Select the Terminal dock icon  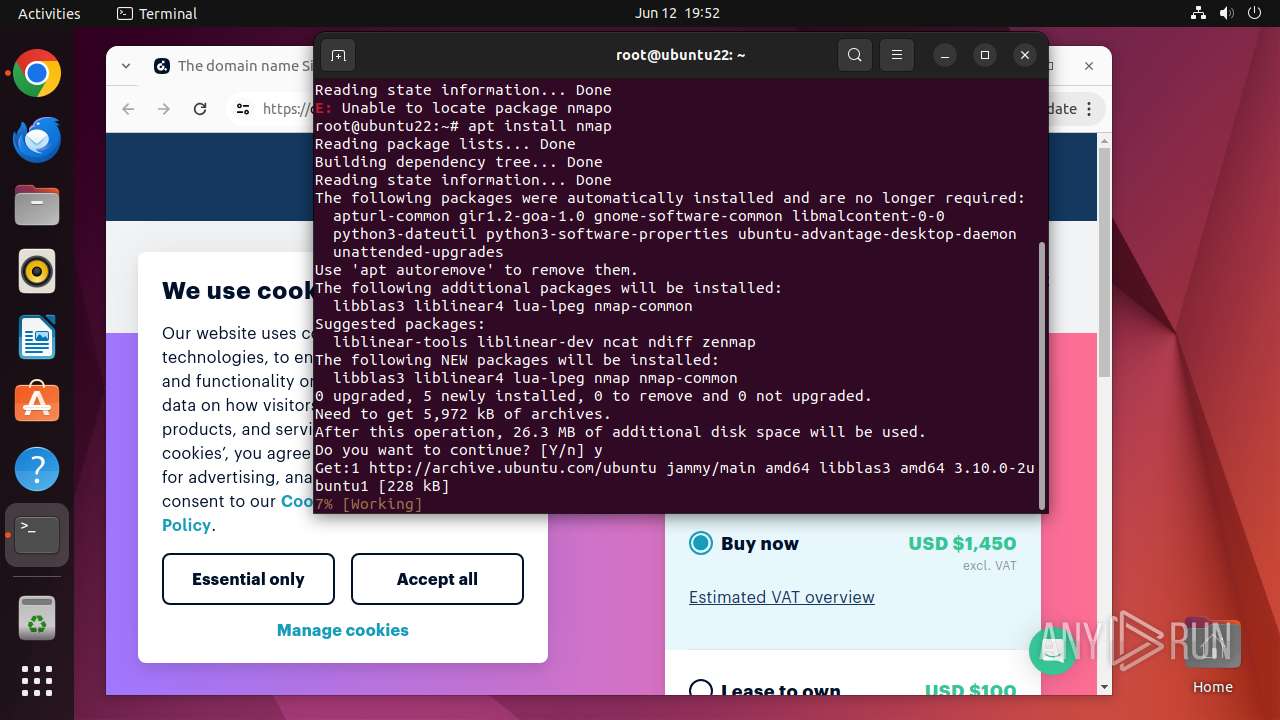37,536
